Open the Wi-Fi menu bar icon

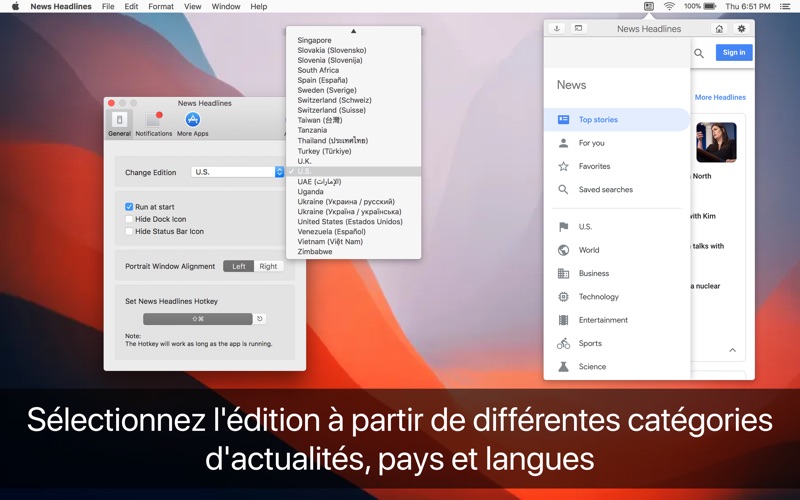pyautogui.click(x=669, y=7)
